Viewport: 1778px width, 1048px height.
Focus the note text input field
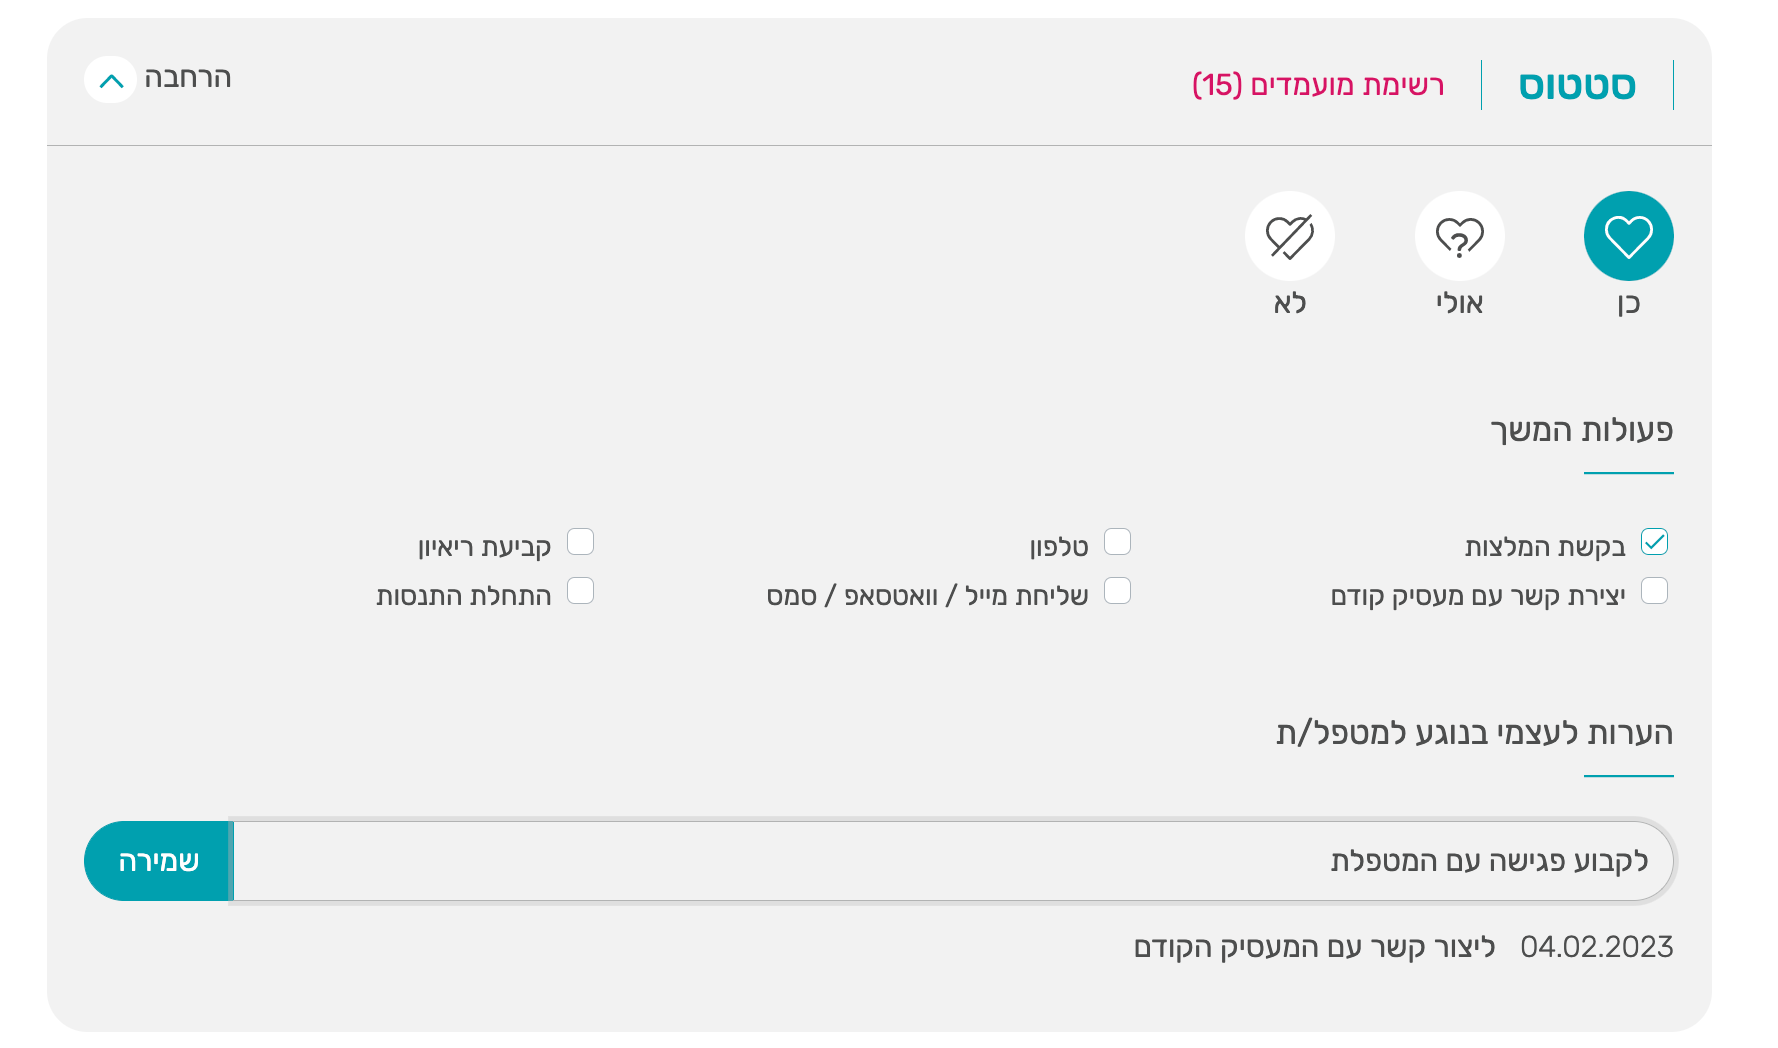click(952, 861)
